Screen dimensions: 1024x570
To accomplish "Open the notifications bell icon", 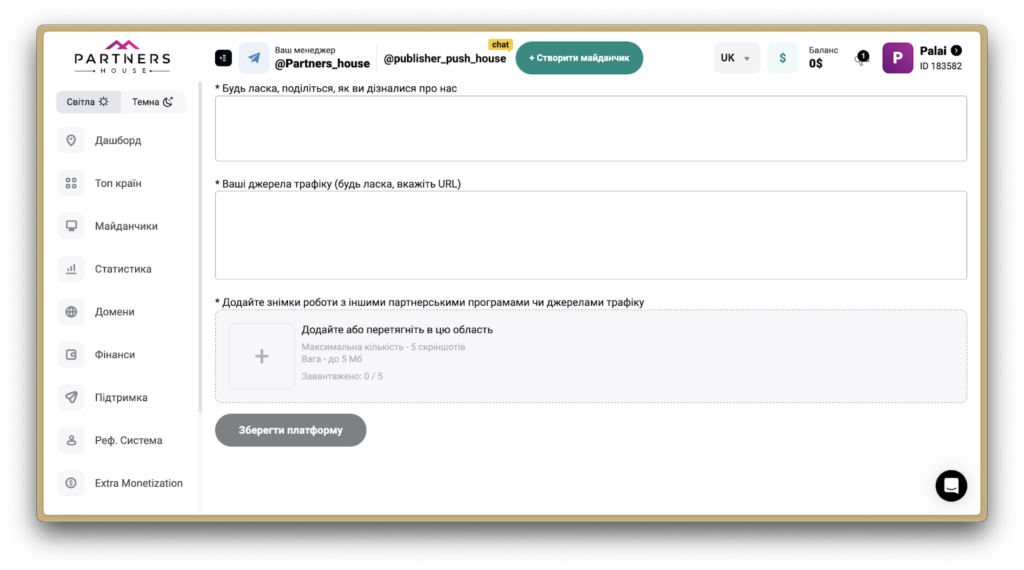I will pyautogui.click(x=860, y=59).
